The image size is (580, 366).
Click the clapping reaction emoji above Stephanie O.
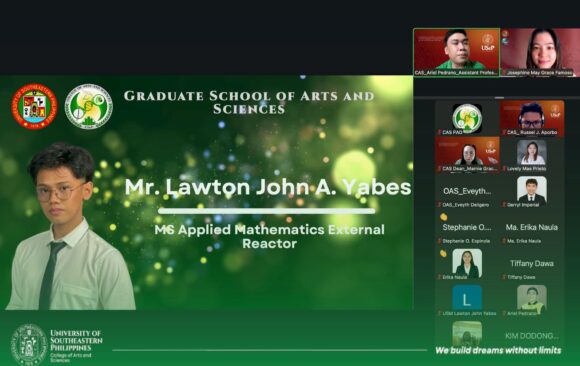(x=444, y=217)
